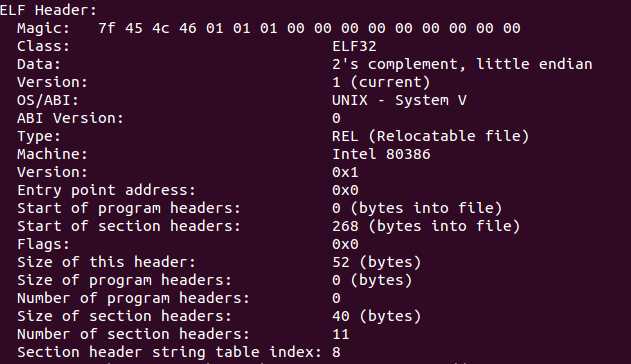Click the 40 (bytes) section header size
Screen dimensions: 631x364
tap(377, 316)
